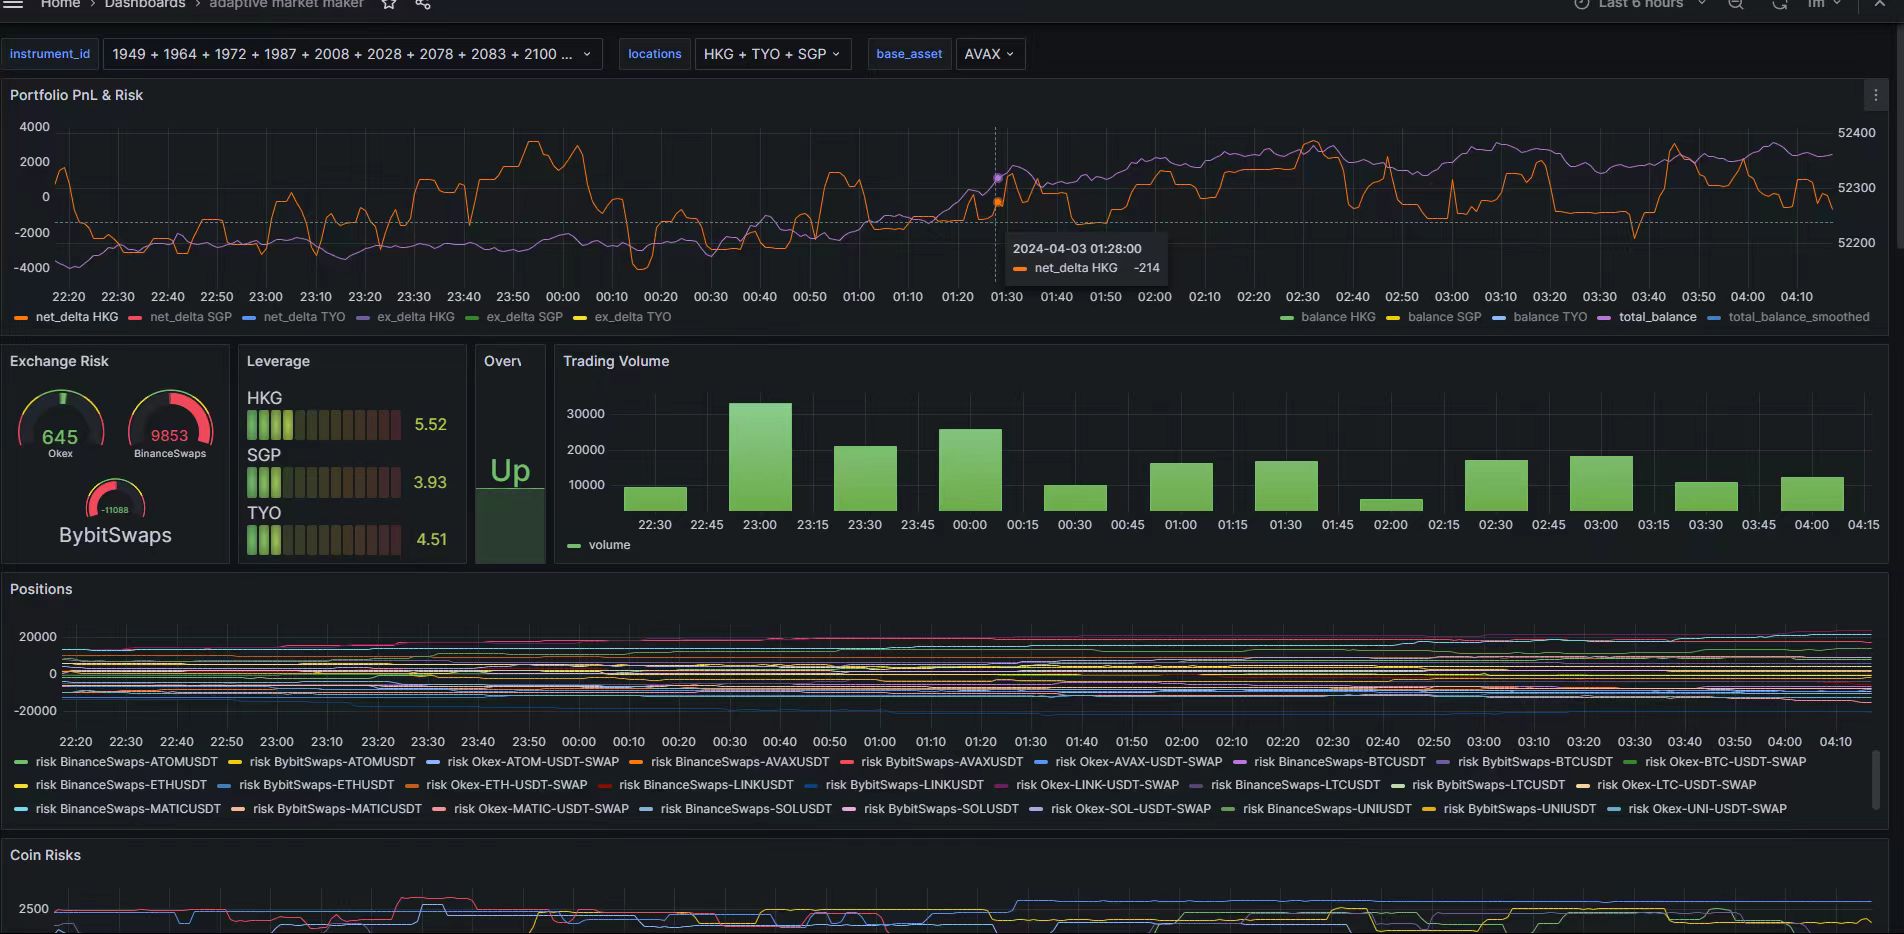Toggle risk Okex-BTC-USDT-SWAP legend entry
The image size is (1904, 934).
(1725, 762)
